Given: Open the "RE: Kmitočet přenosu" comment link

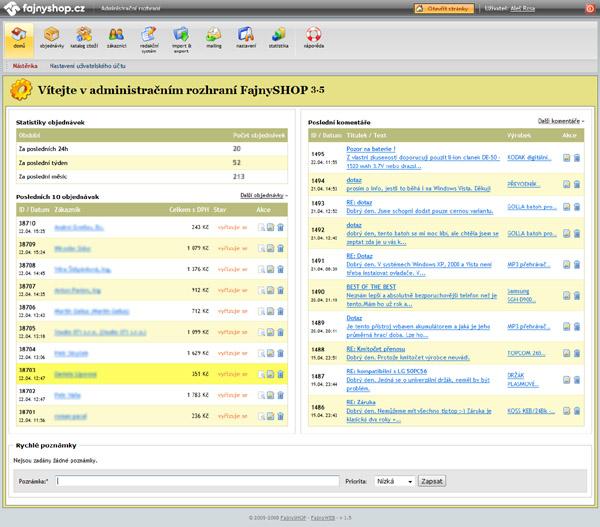Looking at the screenshot, I should pyautogui.click(x=376, y=349).
